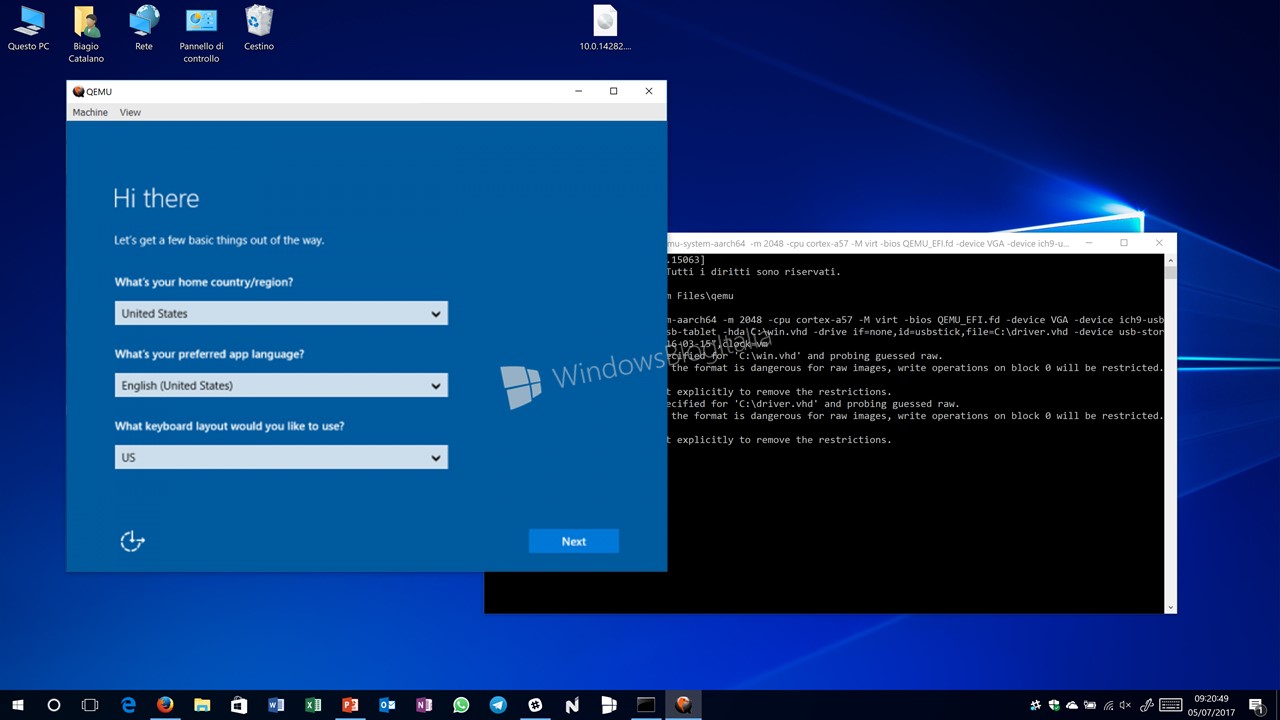Launch OneNote from the taskbar
The image size is (1280, 720).
pos(424,705)
